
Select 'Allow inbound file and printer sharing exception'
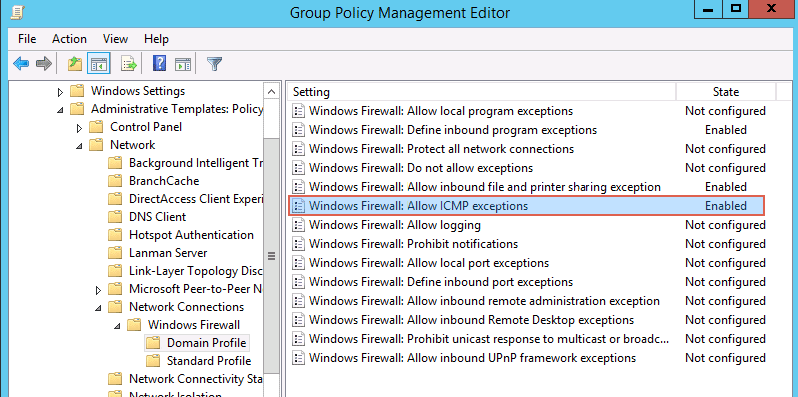coord(484,187)
